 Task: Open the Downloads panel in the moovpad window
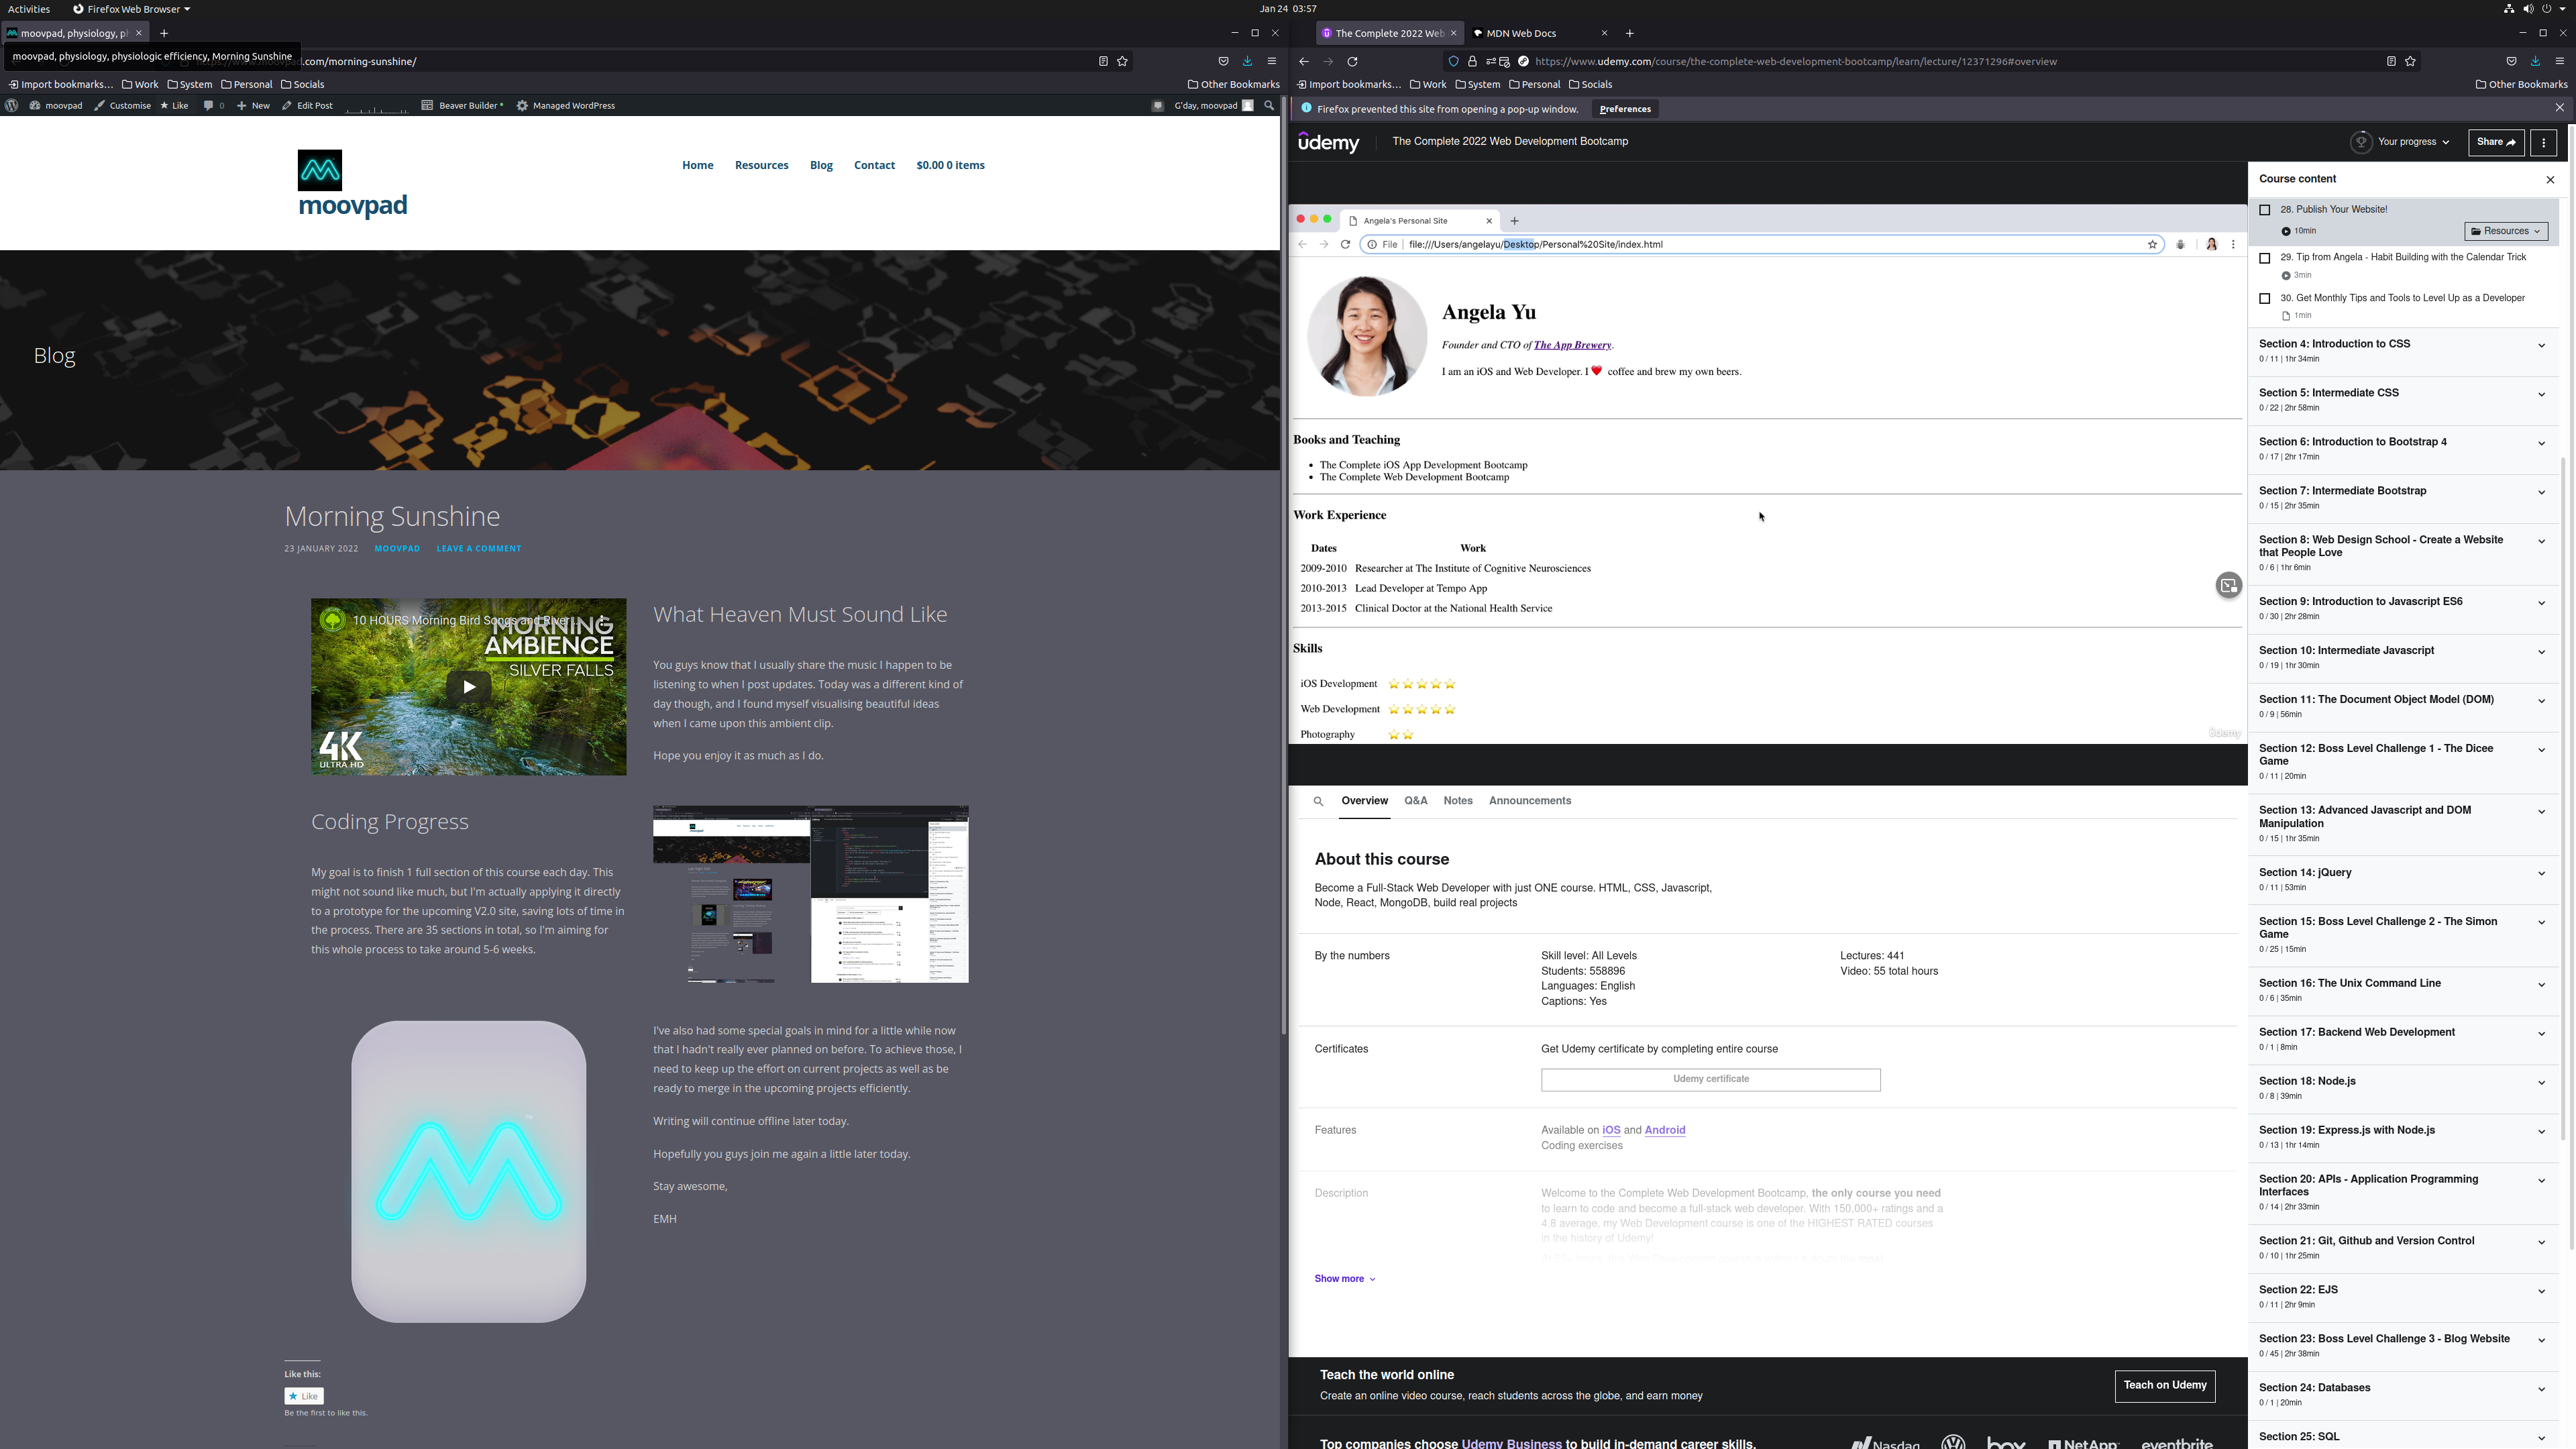[x=1247, y=61]
